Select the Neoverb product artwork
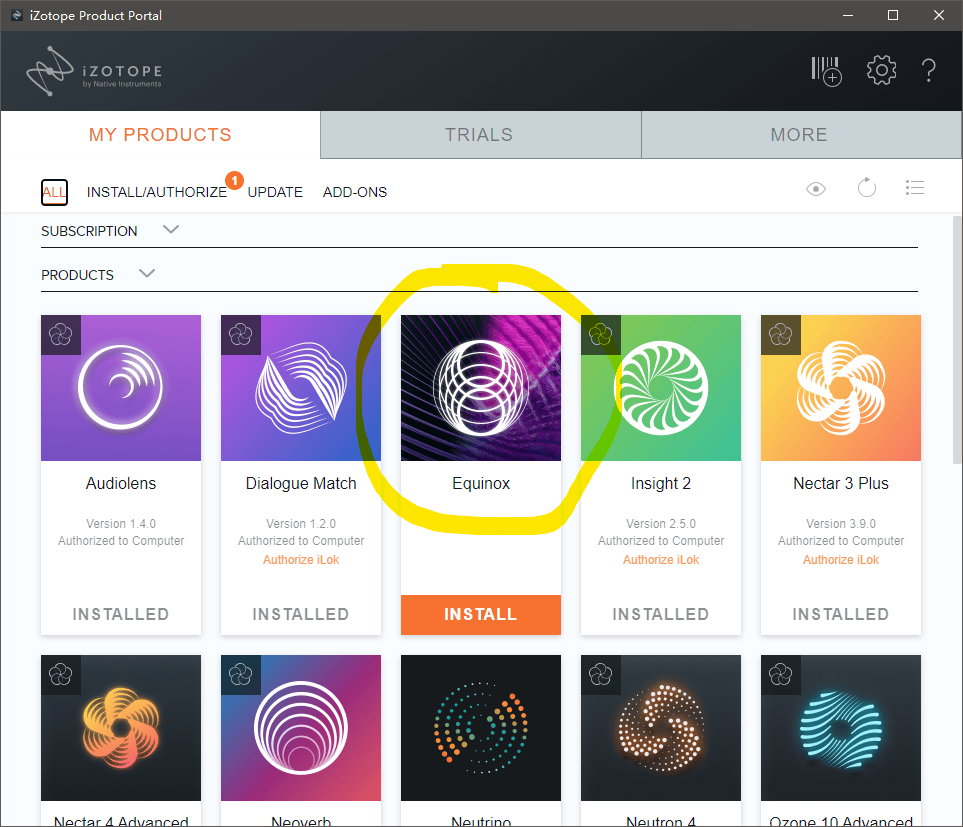The image size is (963, 827). 301,728
